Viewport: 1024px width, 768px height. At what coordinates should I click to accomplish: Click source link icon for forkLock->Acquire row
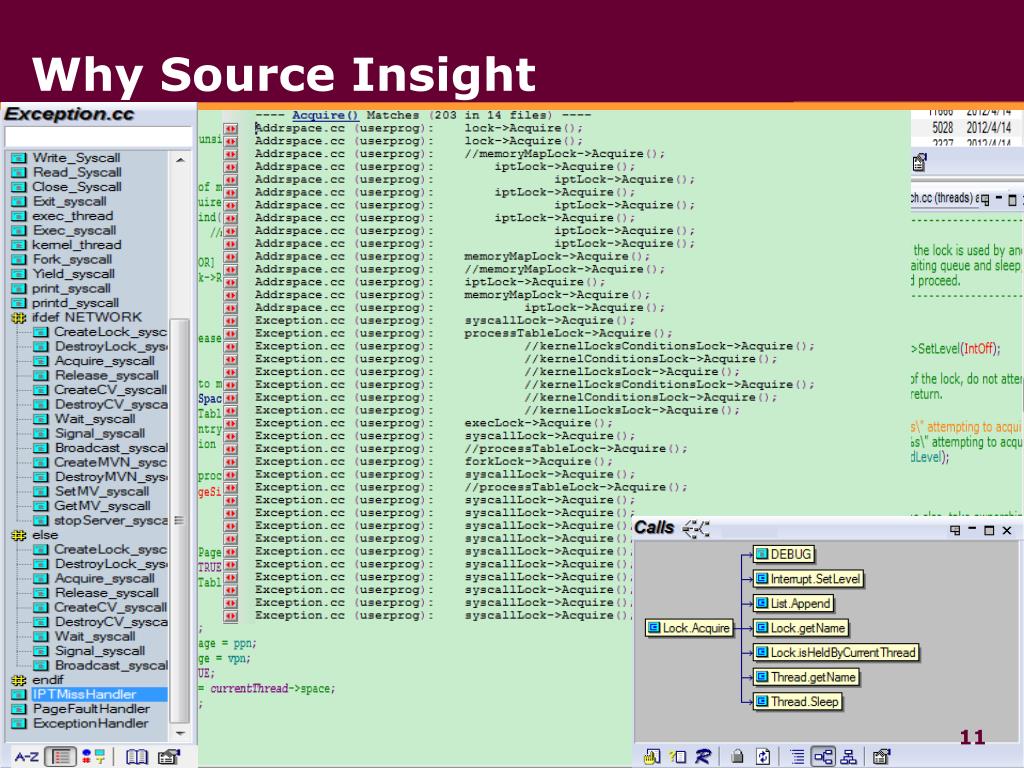click(231, 462)
